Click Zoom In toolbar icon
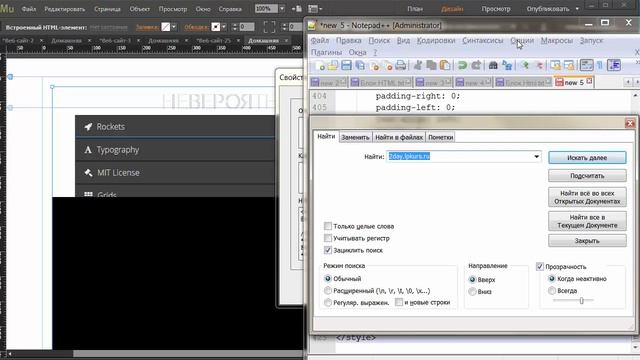 [525, 65]
